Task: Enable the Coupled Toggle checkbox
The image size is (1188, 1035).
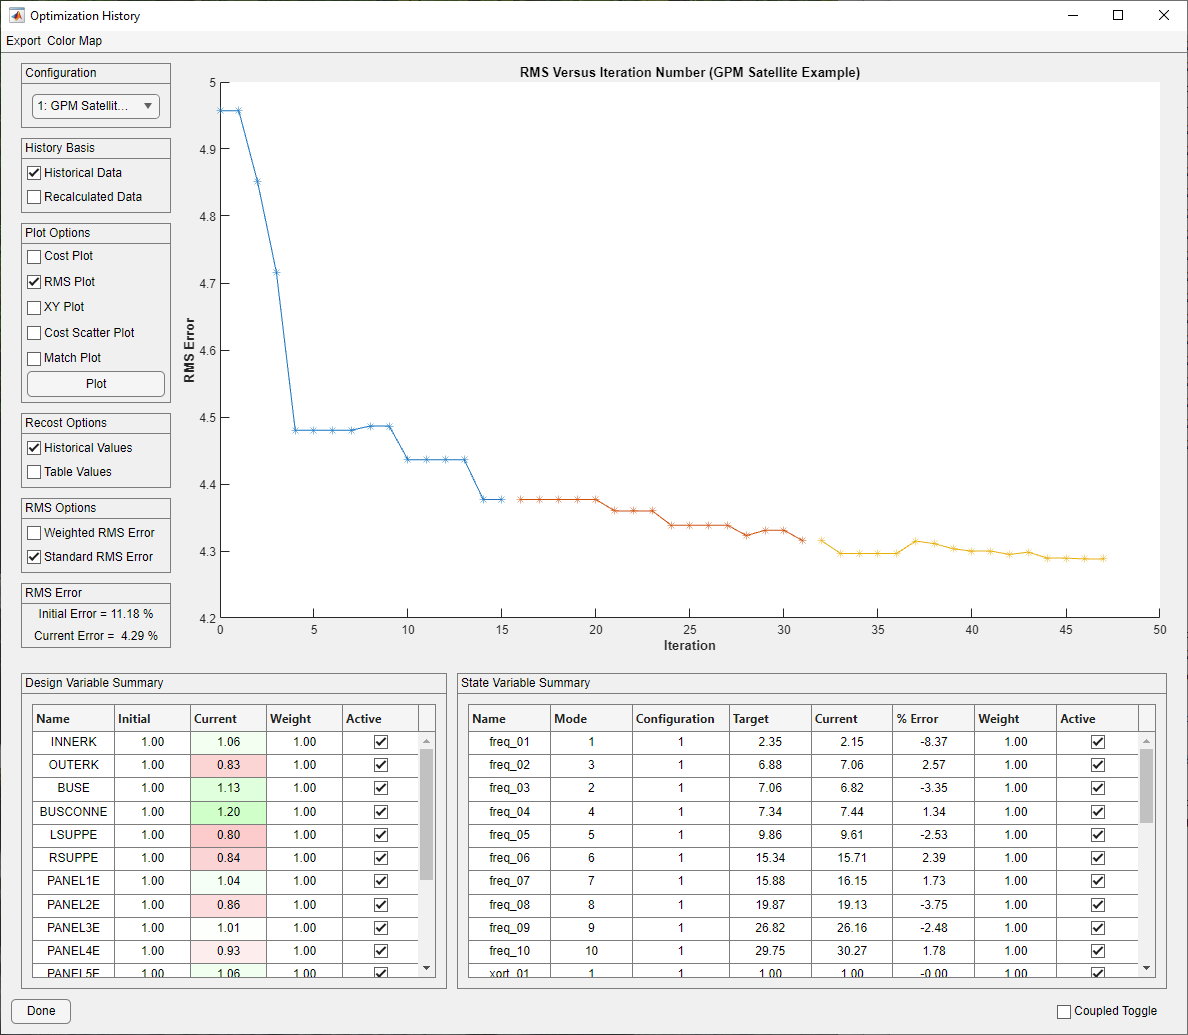Action: click(x=1064, y=1012)
